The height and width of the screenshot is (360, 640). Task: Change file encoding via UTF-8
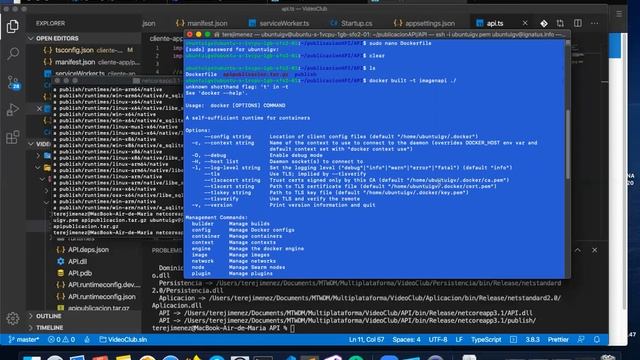[438, 340]
